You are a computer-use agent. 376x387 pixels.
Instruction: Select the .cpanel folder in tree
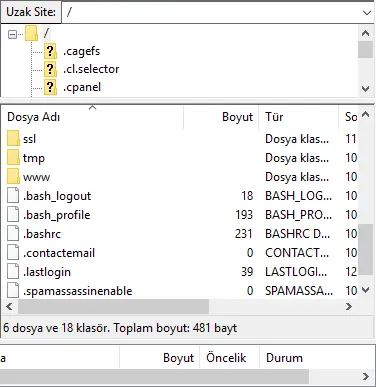click(82, 87)
